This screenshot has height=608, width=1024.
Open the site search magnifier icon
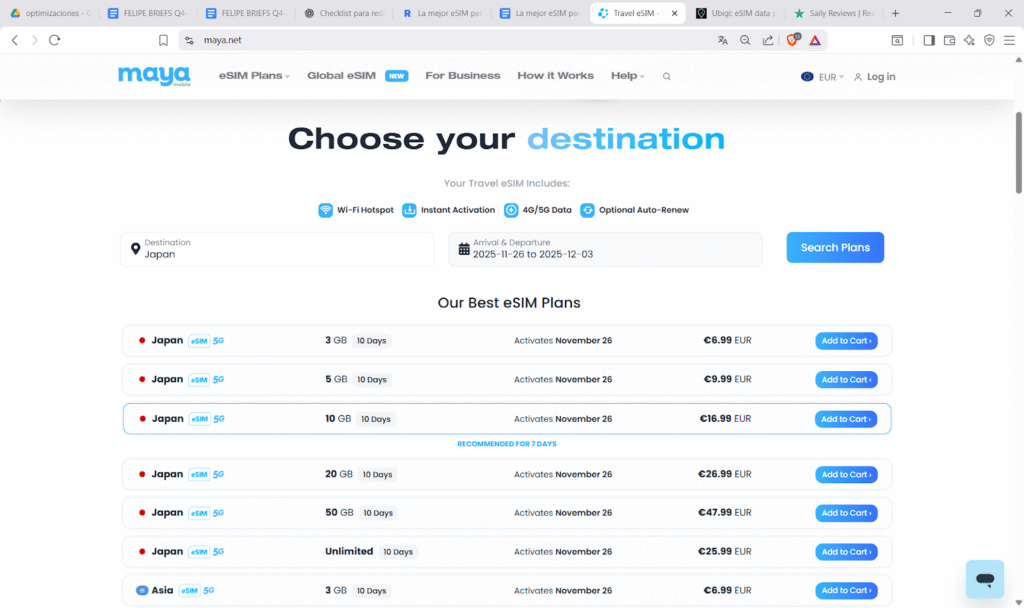tap(667, 76)
